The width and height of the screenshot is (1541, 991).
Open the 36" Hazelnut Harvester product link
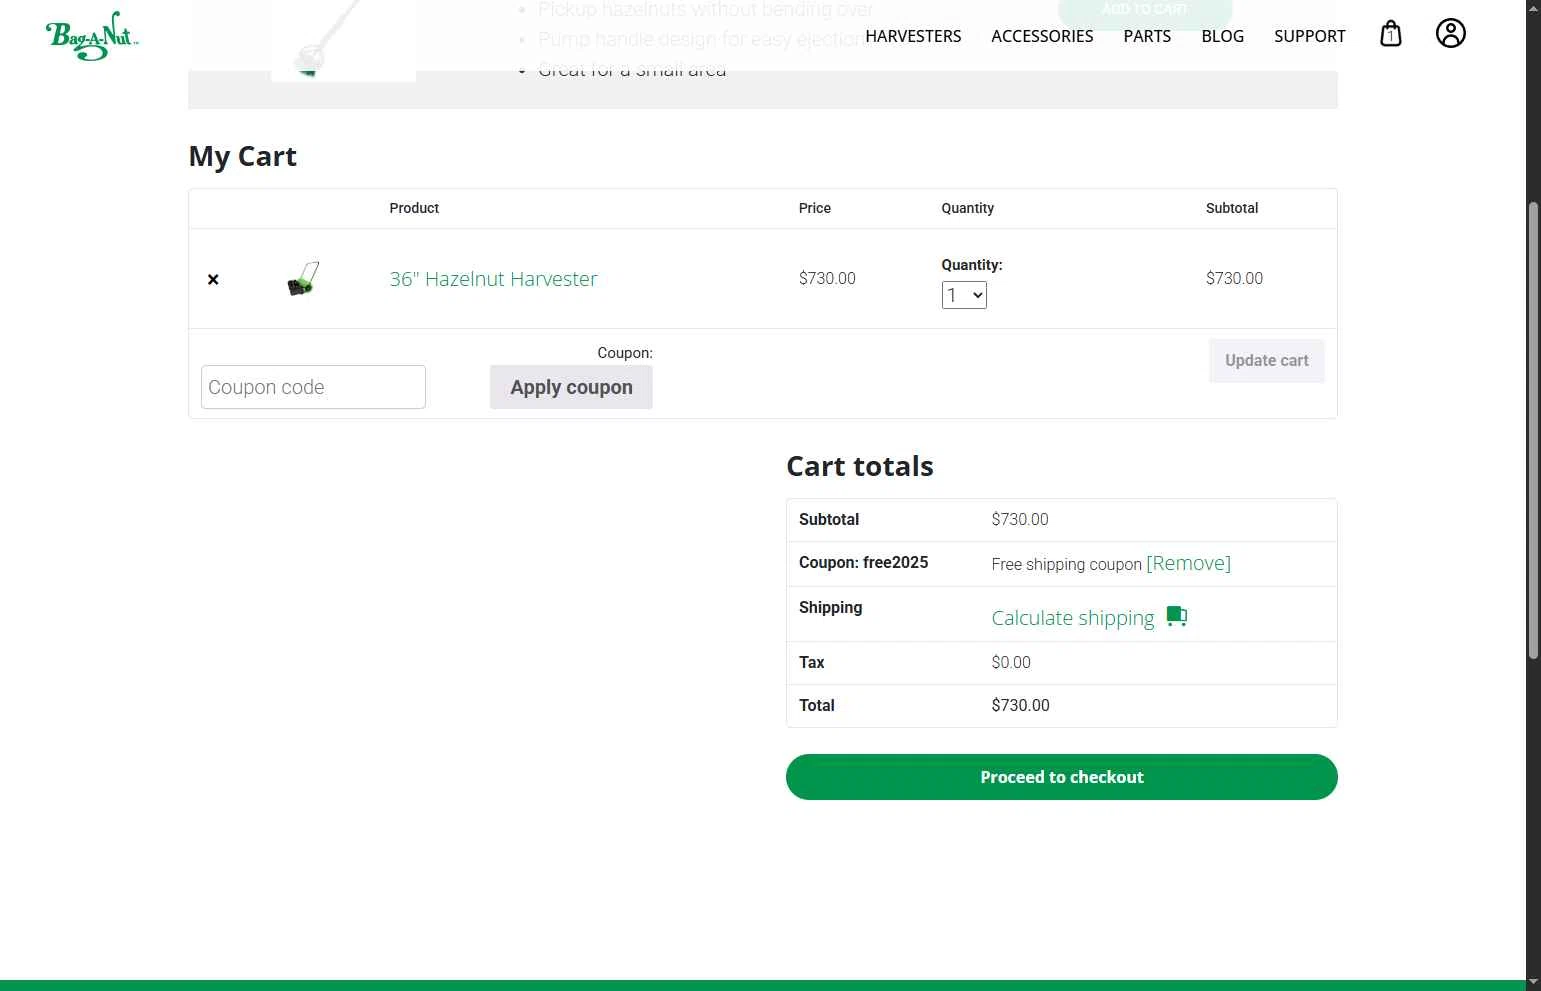point(493,279)
